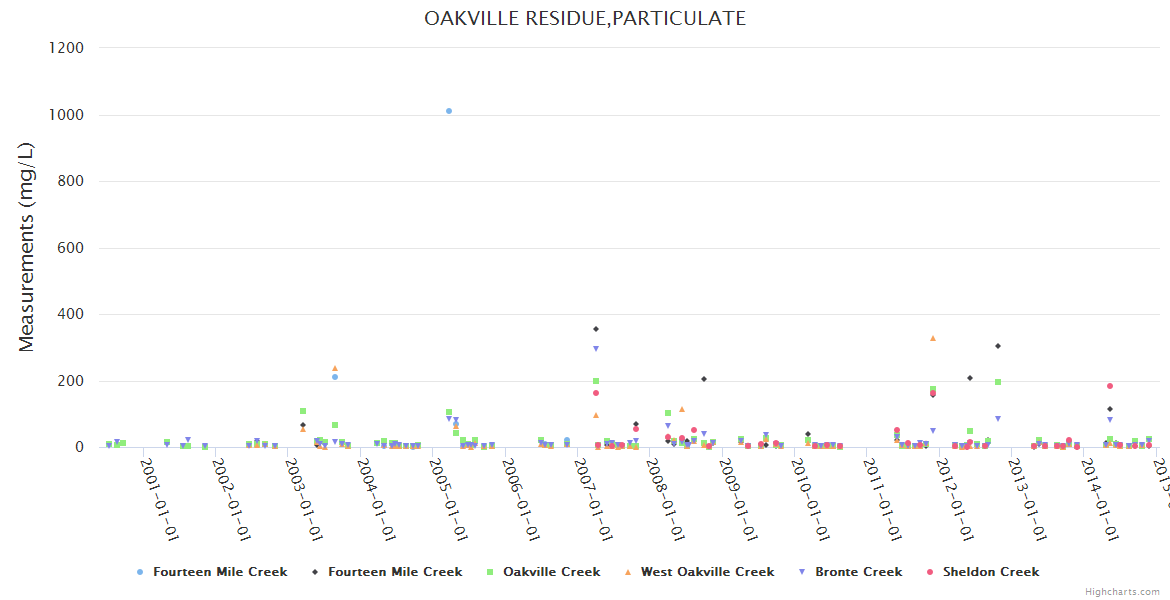Click the green square Oakville Creek legend marker

[x=490, y=572]
